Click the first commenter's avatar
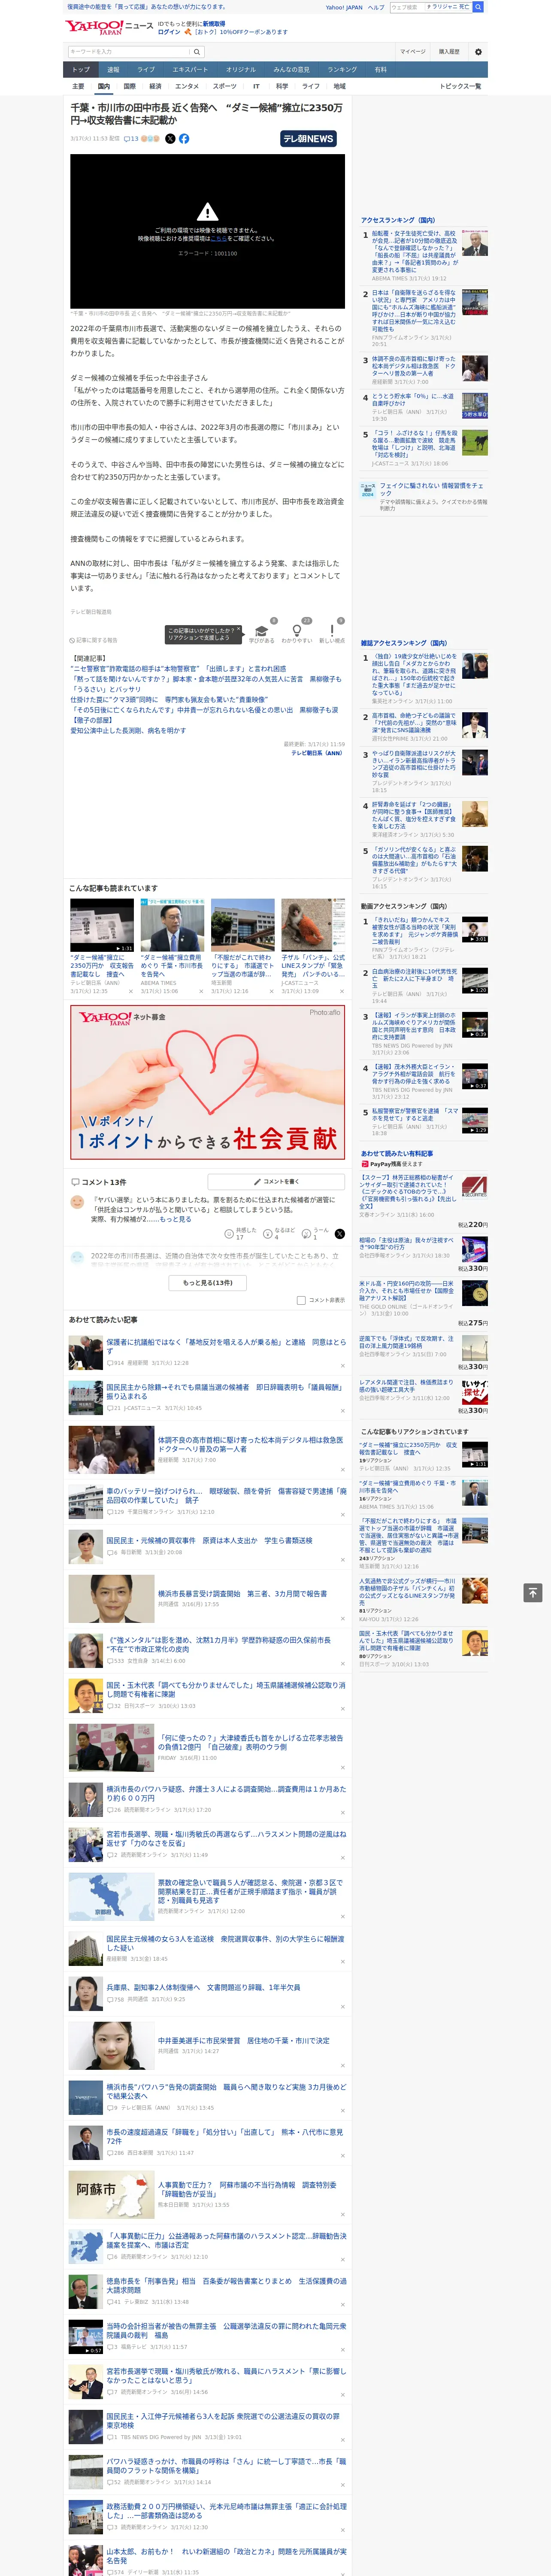Image resolution: width=551 pixels, height=2576 pixels. (x=77, y=1202)
